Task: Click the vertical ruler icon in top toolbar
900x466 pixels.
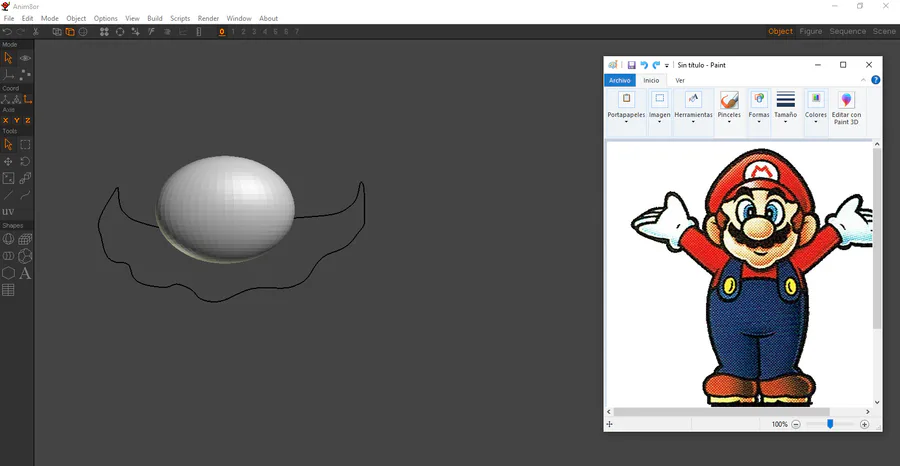Action: point(199,32)
